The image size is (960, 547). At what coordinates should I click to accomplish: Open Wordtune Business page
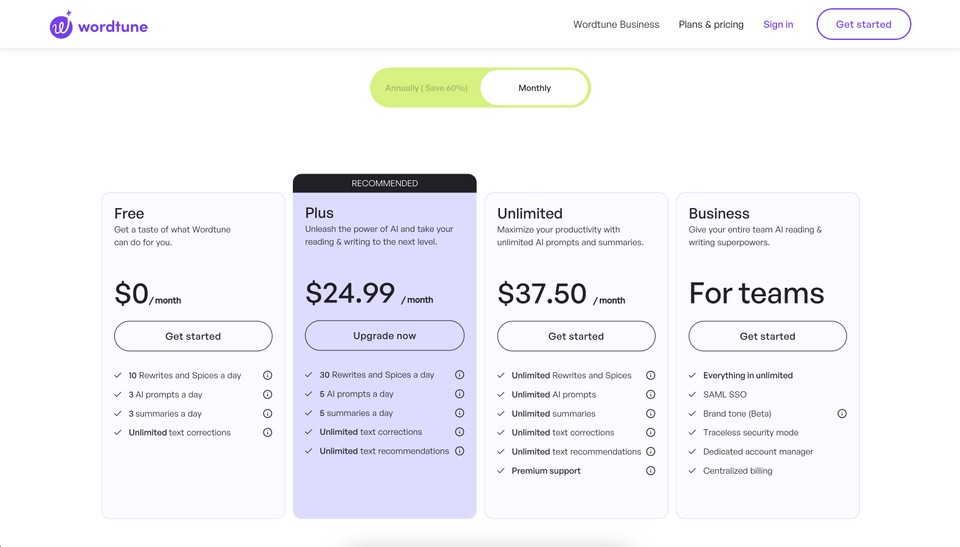[616, 25]
